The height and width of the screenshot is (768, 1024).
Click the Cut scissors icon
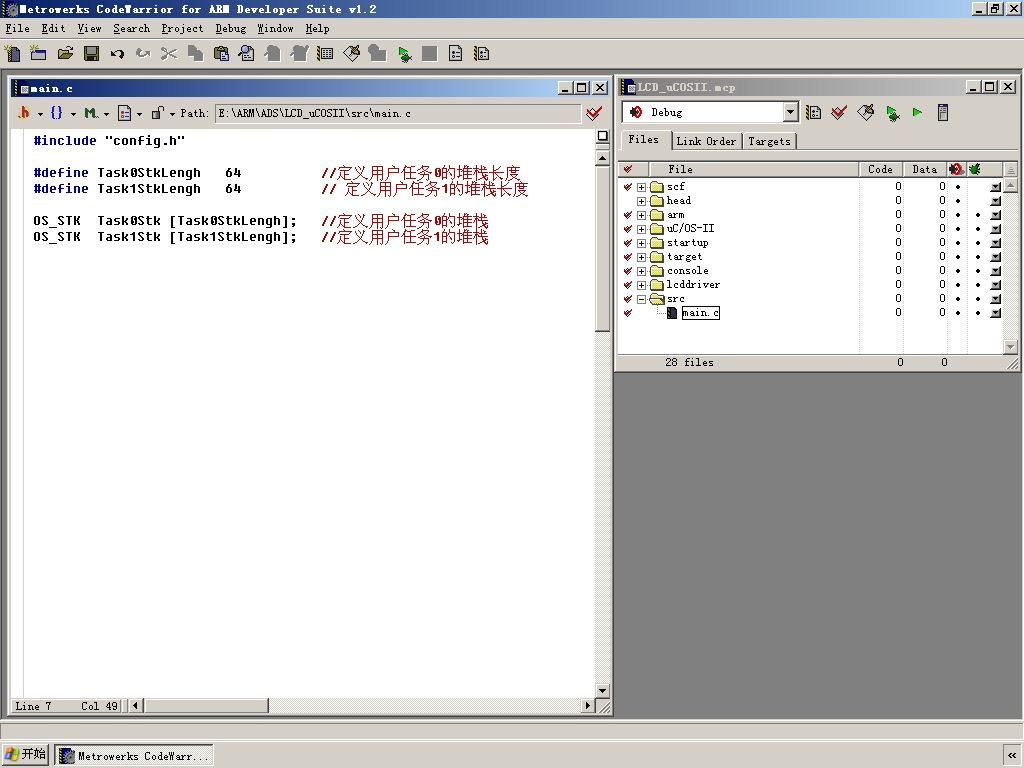coord(168,54)
